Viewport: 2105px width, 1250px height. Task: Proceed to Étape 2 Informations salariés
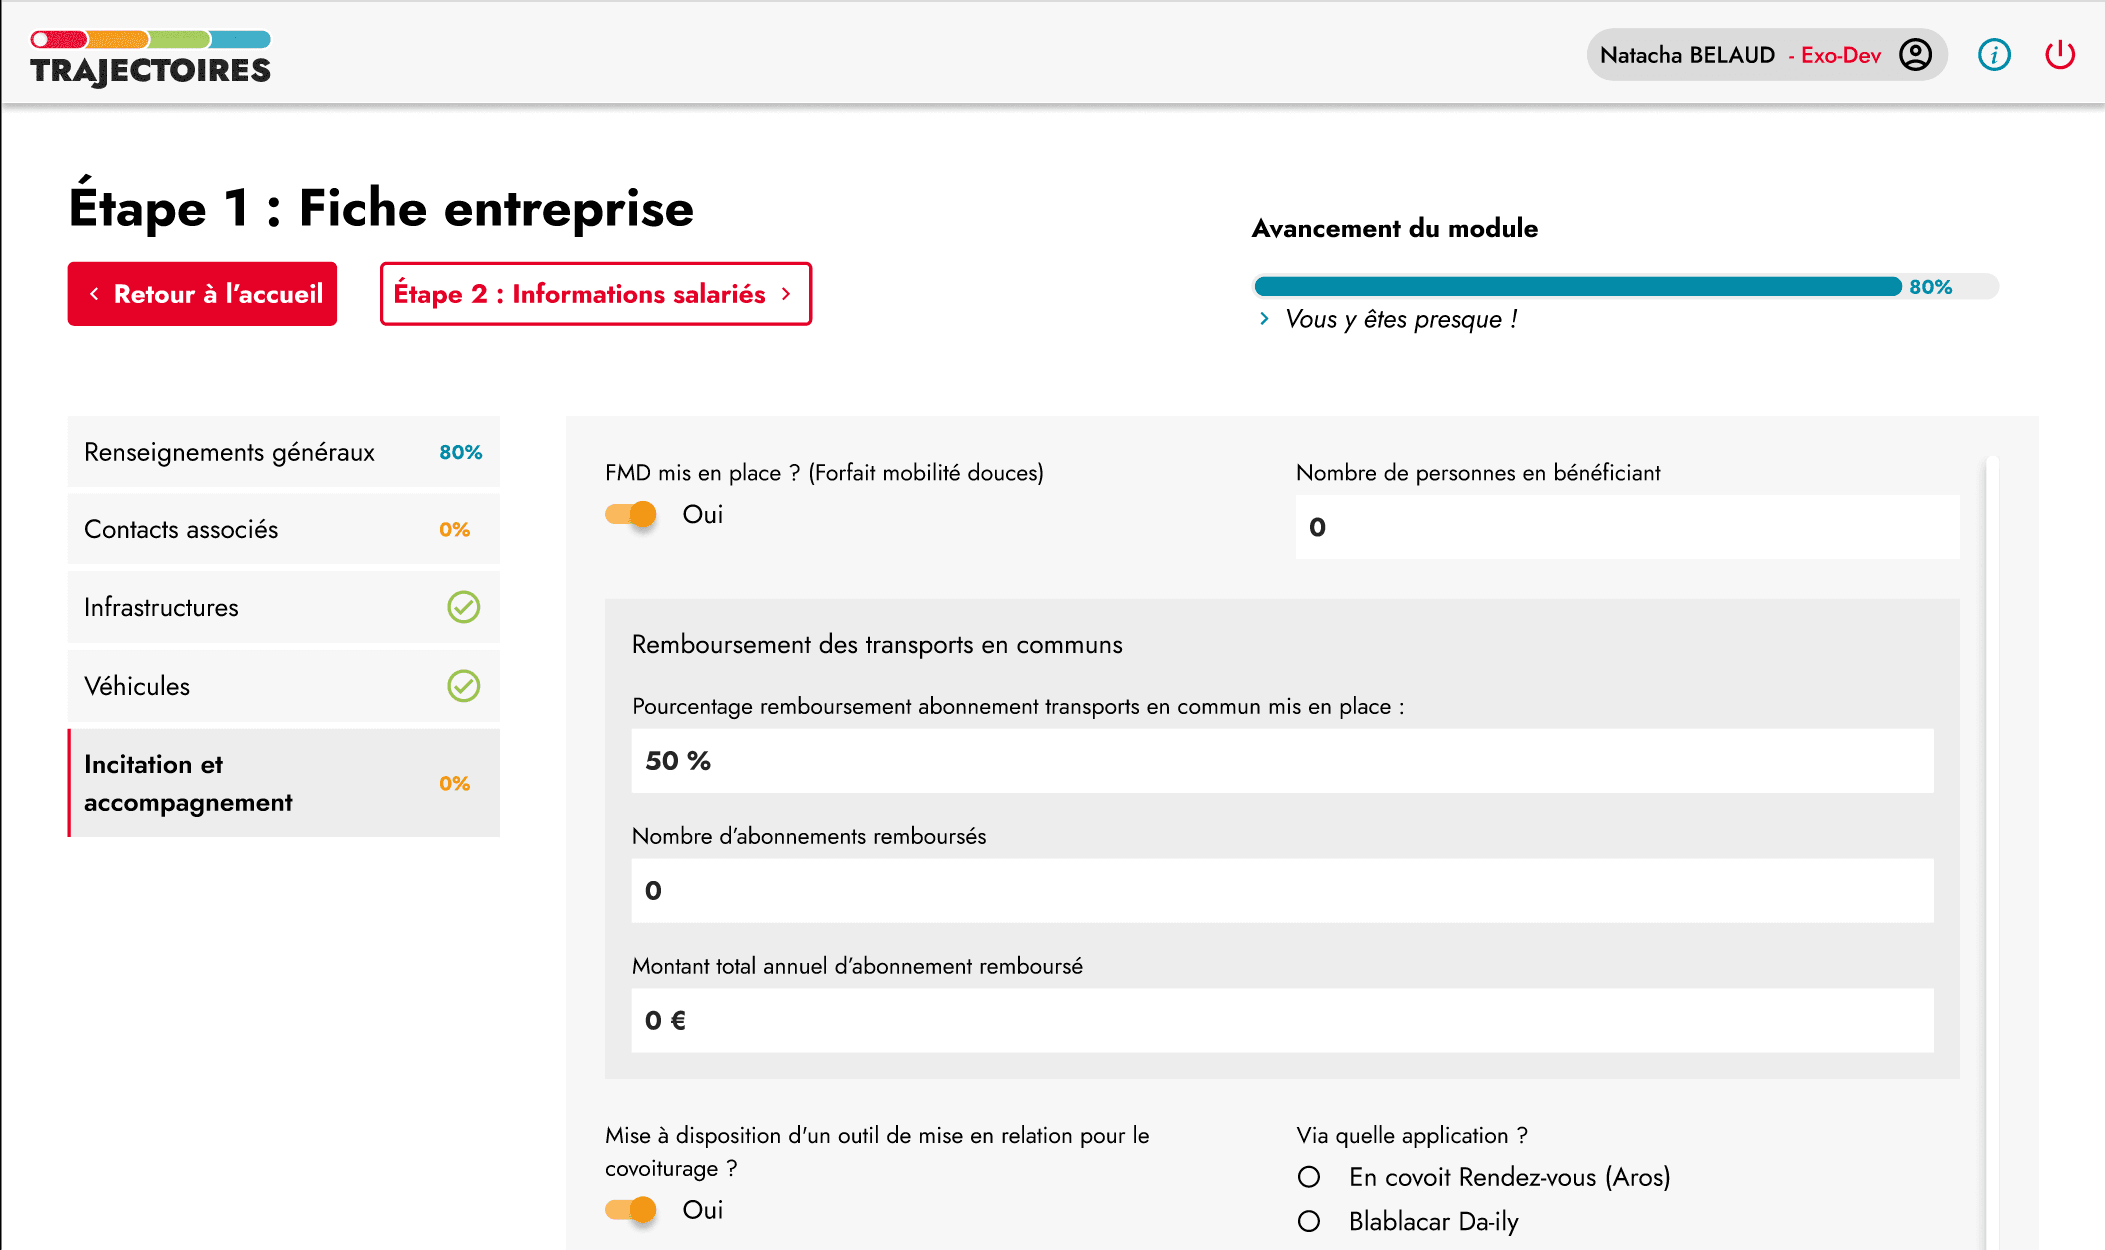point(596,294)
